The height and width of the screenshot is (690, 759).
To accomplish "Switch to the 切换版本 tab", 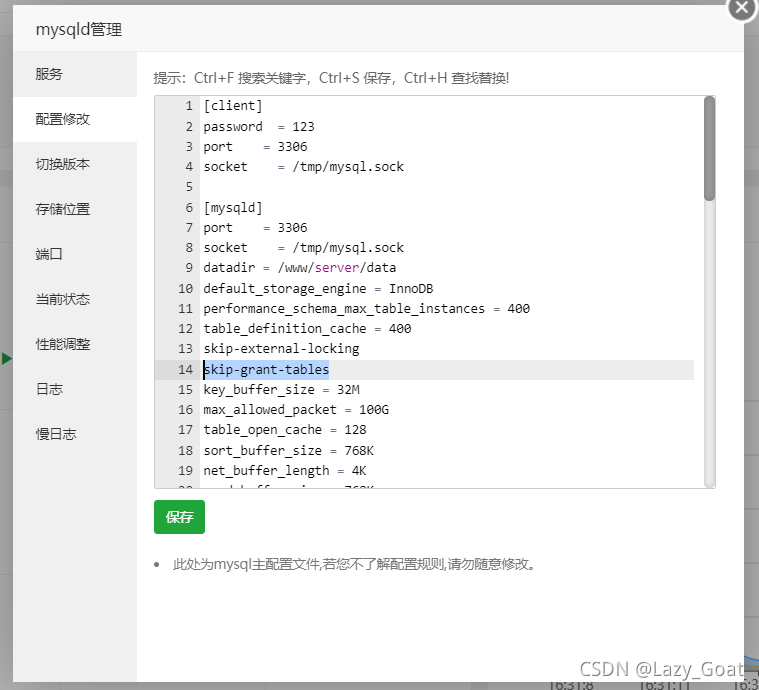I will click(x=75, y=164).
